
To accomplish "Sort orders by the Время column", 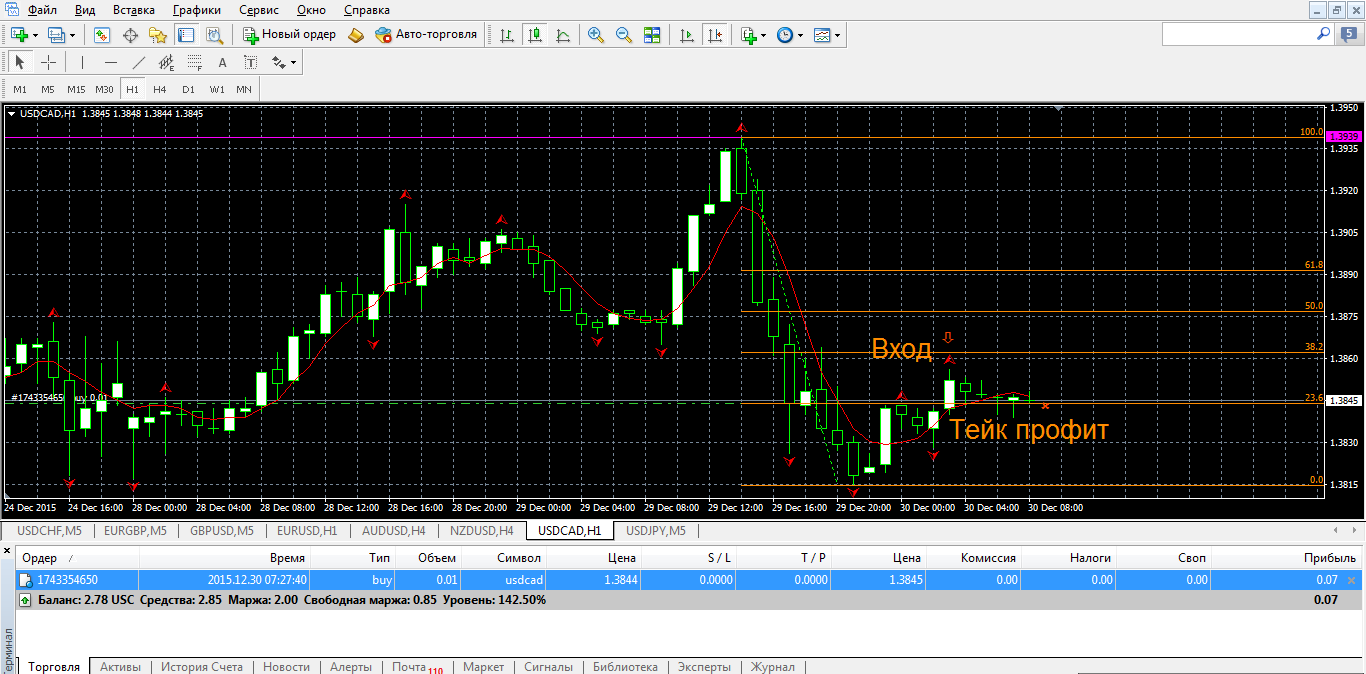I will click(x=224, y=558).
